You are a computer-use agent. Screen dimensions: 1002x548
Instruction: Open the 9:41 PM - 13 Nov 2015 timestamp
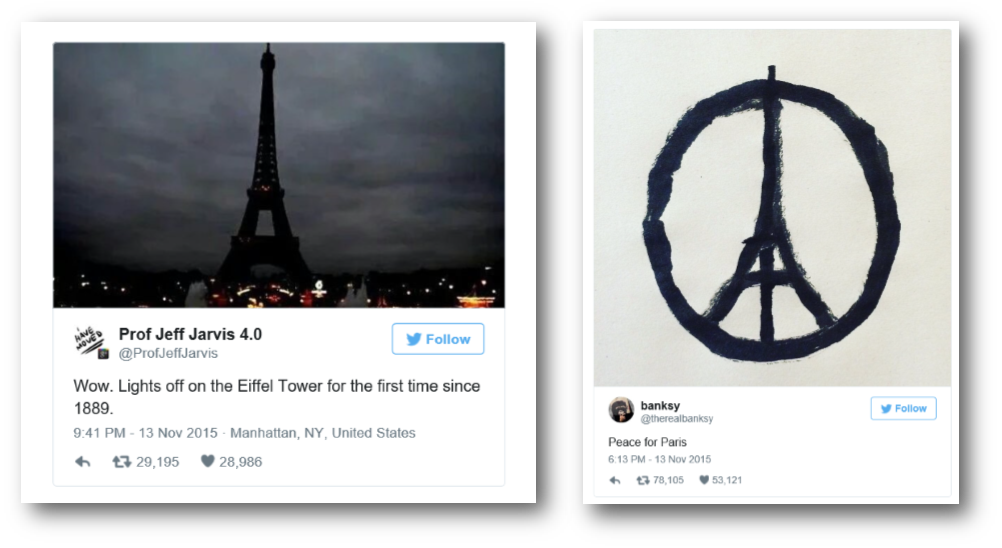pos(145,433)
